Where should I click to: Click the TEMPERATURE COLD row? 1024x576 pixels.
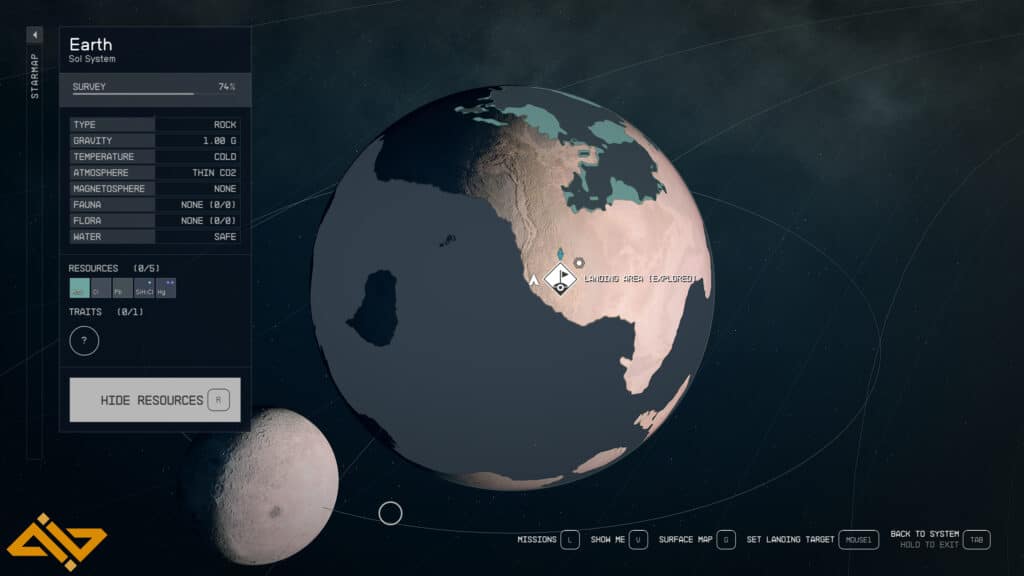pos(155,157)
